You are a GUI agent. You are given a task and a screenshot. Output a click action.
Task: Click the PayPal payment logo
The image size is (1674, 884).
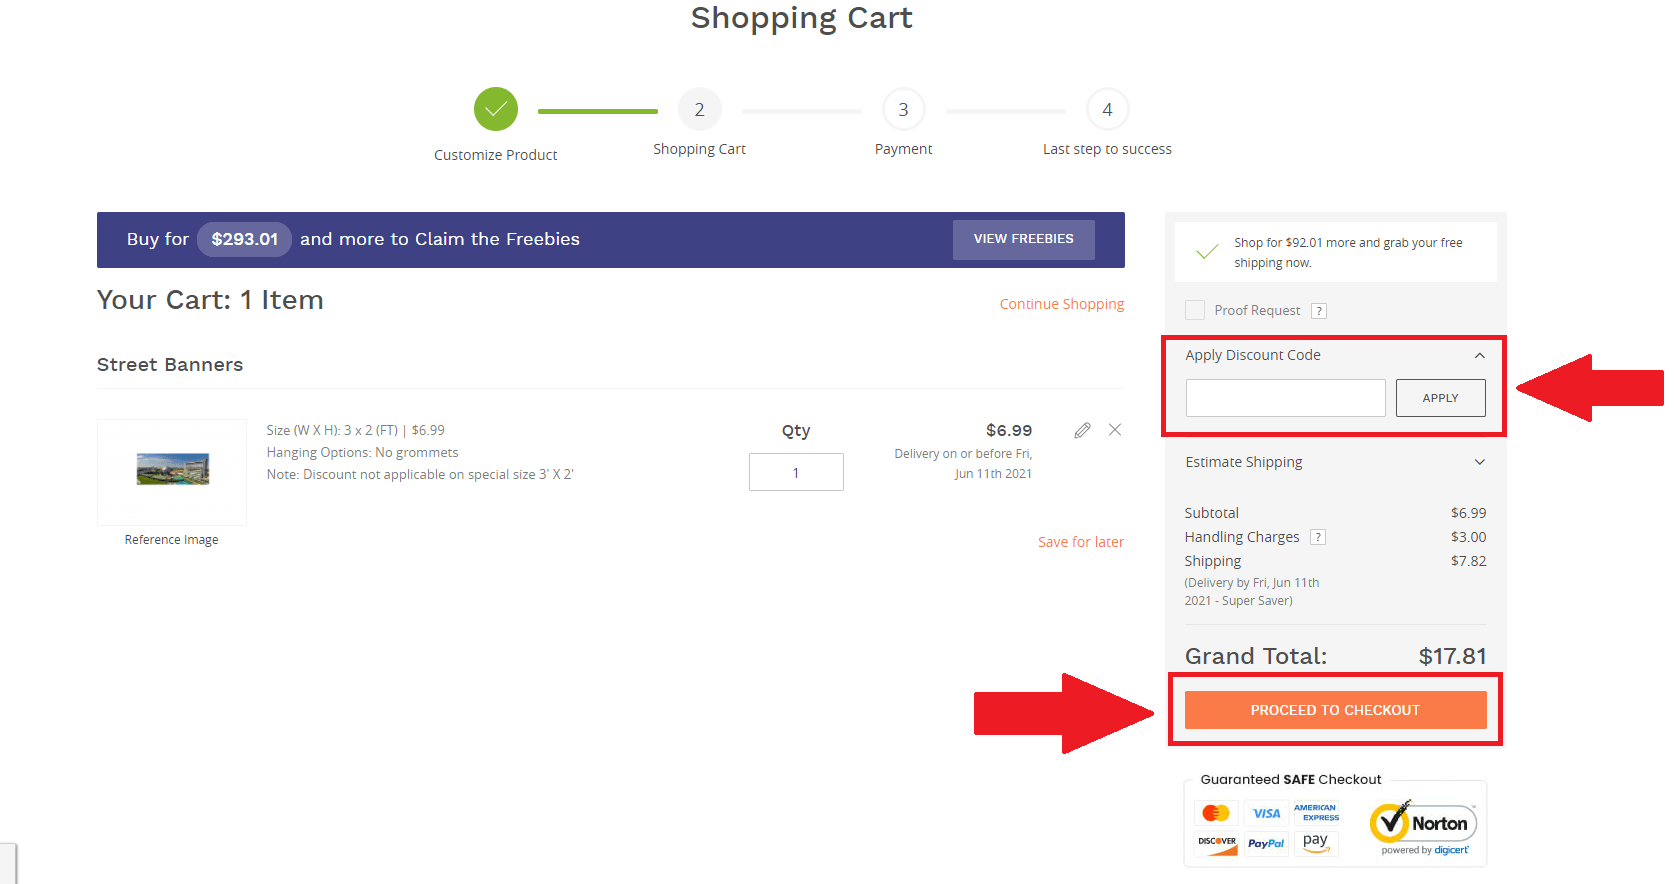pos(1266,843)
